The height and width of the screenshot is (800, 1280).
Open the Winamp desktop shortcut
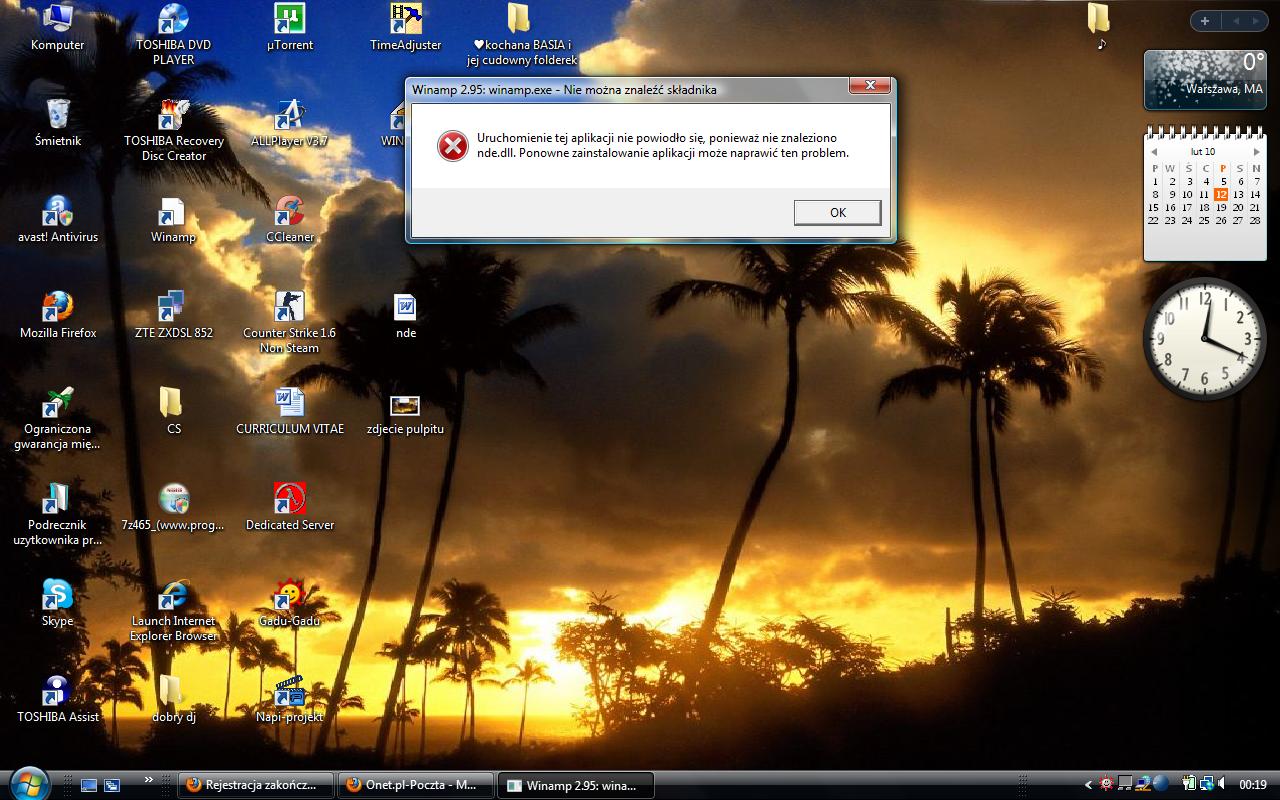(173, 213)
